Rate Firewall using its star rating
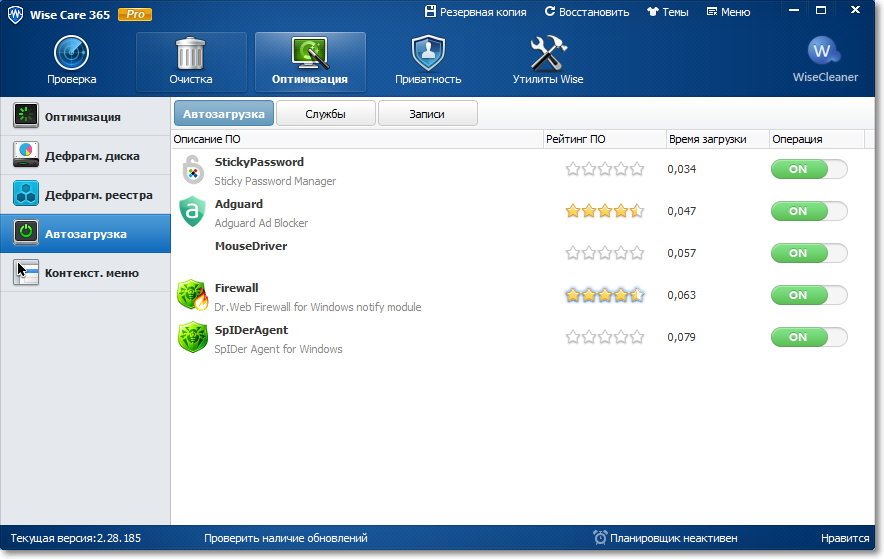This screenshot has height=559, width=884. click(x=604, y=296)
